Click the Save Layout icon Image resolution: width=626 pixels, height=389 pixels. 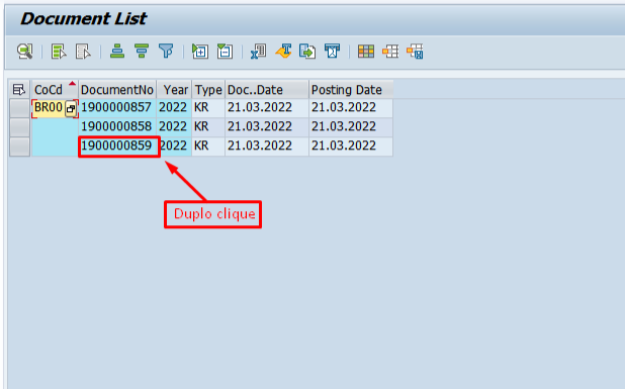[x=415, y=52]
